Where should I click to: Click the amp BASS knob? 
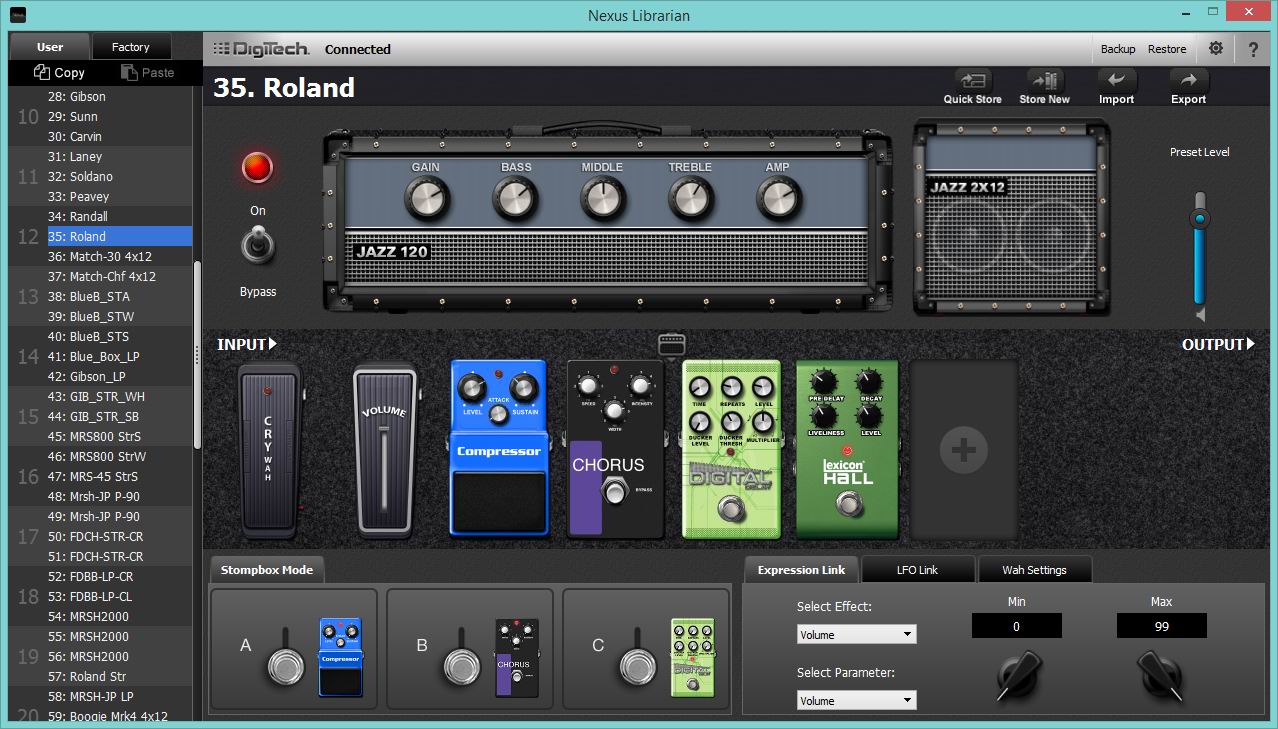click(x=515, y=199)
